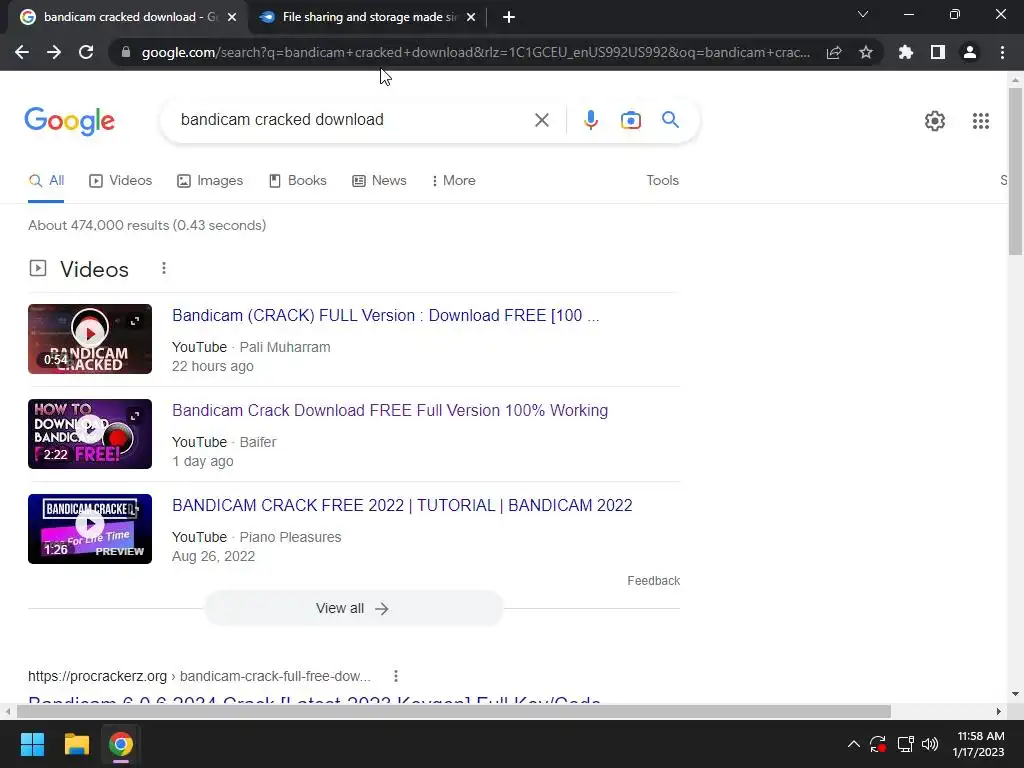Click the Pali Muharram channel name
This screenshot has height=768, width=1024.
pyautogui.click(x=285, y=347)
